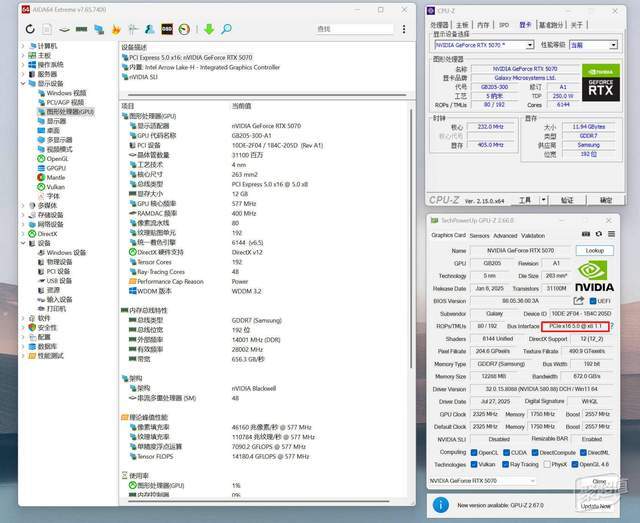640x523 pixels.
Task: Switch to 处理器 tab in CPU-Z
Action: 439,25
